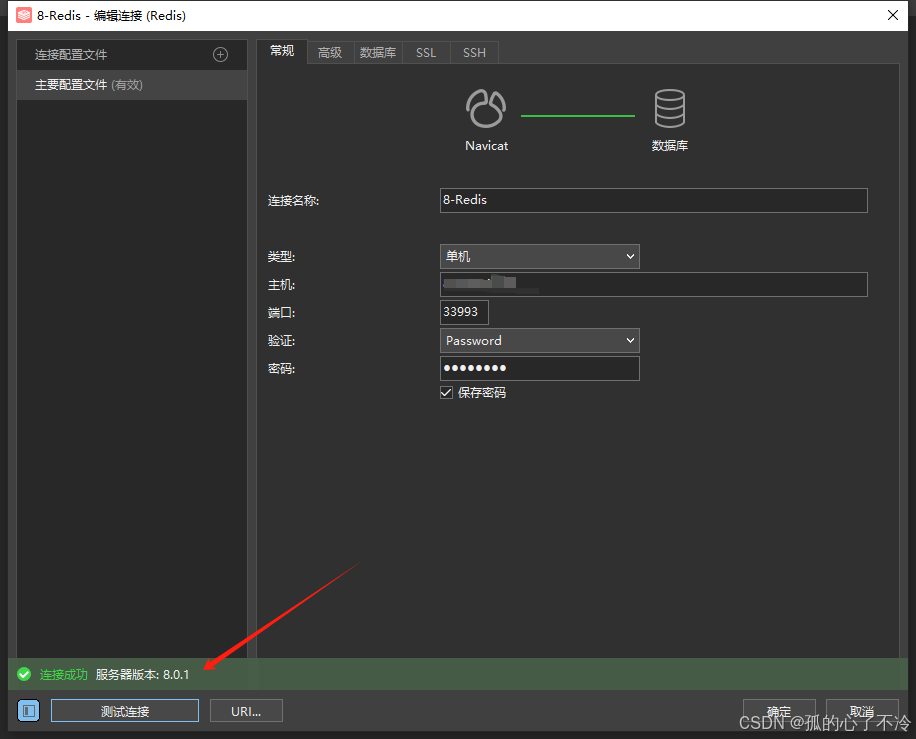Click the connection name field 8-Redis
Image resolution: width=916 pixels, height=739 pixels.
tap(654, 200)
